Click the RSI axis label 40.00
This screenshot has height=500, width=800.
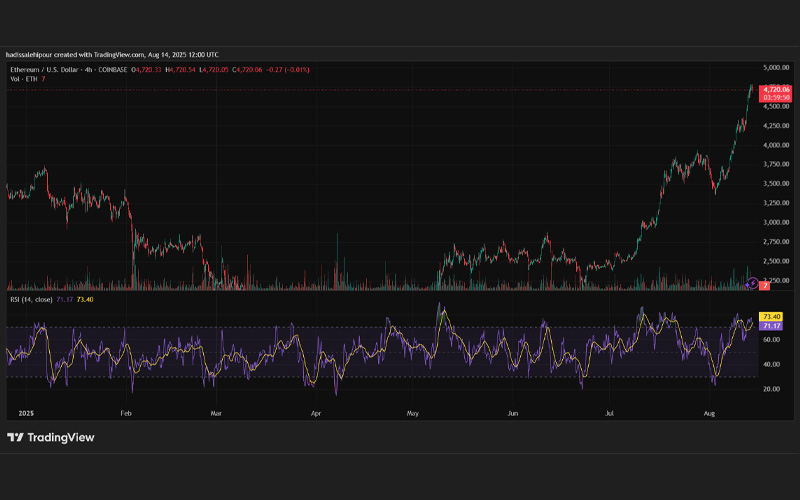click(x=771, y=364)
